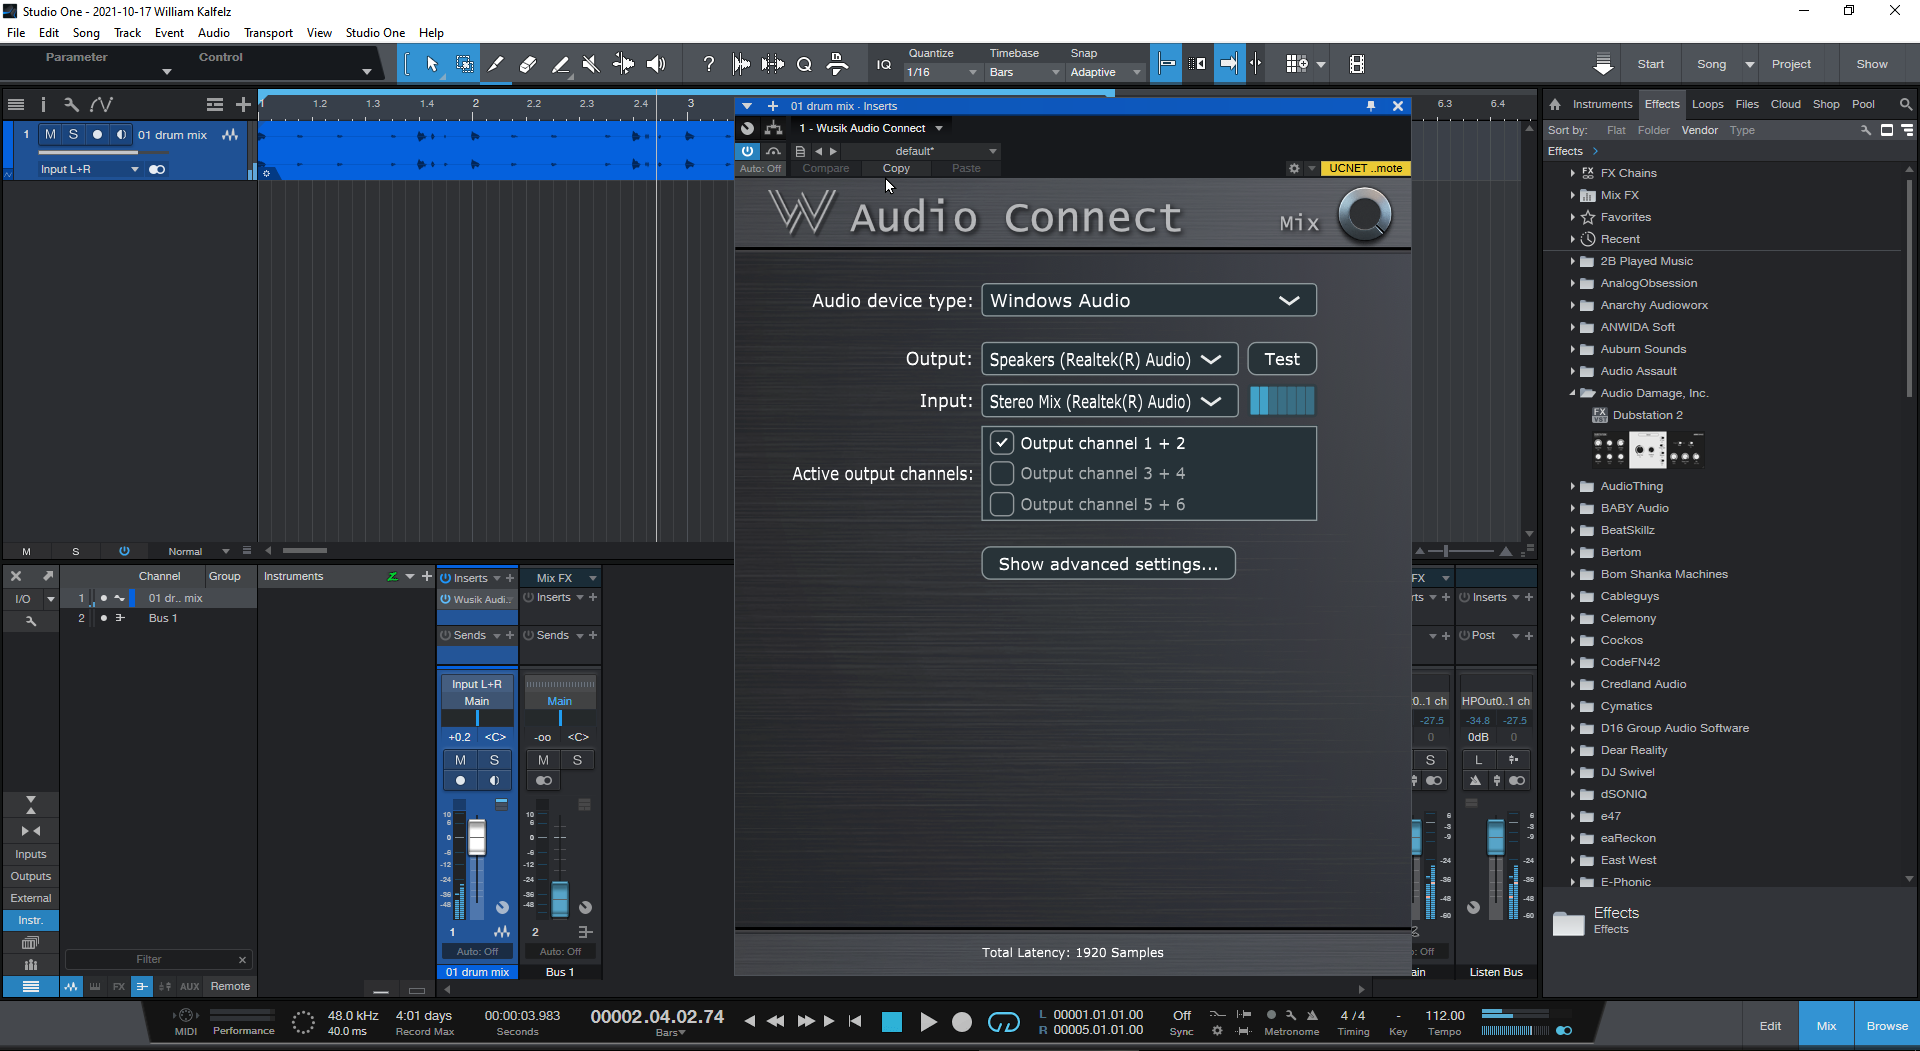
Task: Expand the AnalogObsession vendor folder
Action: (1573, 283)
